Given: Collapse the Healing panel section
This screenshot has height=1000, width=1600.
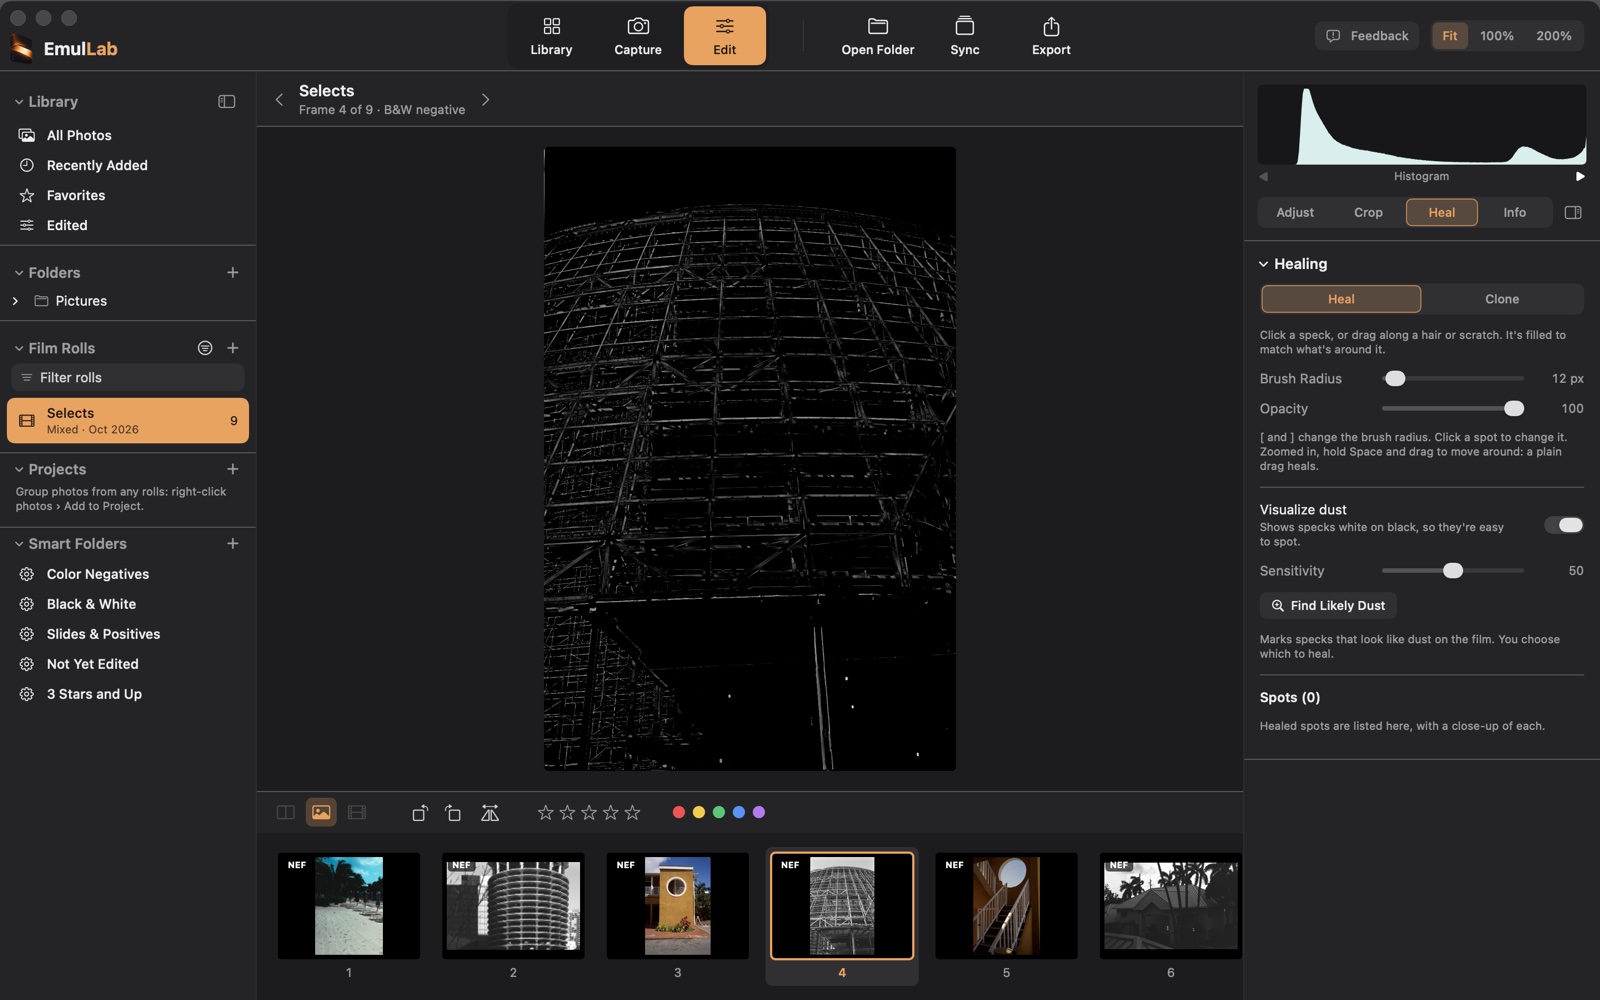Looking at the screenshot, I should 1264,264.
